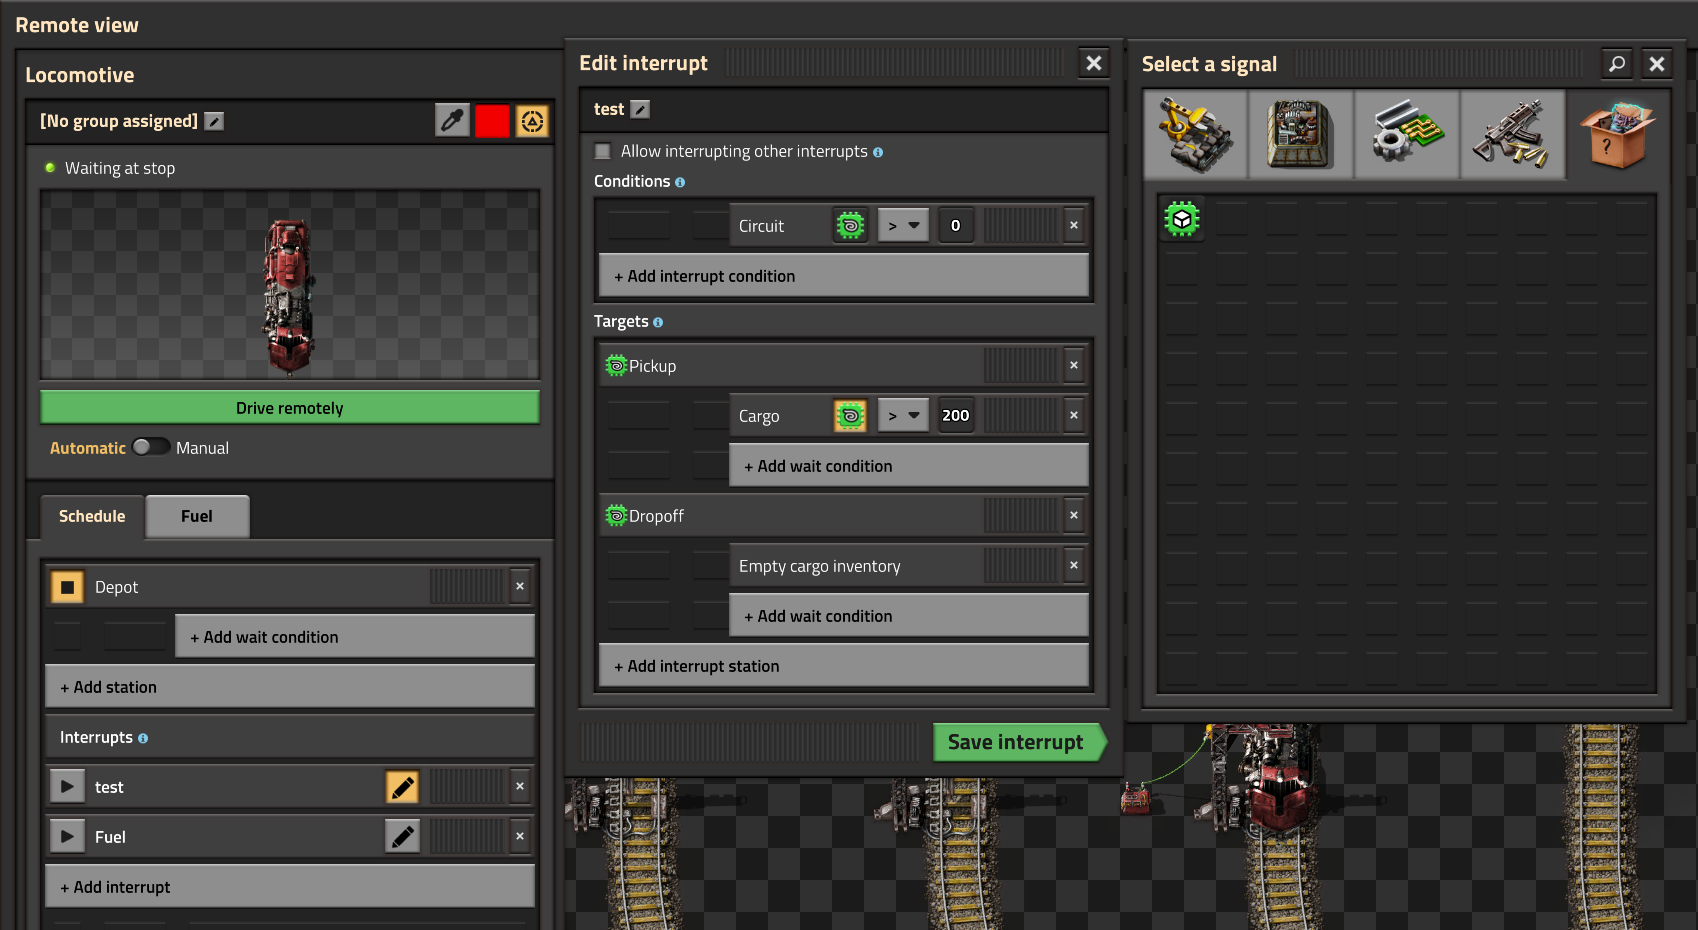Enable Allow interrupting other interrupts checkbox

(603, 151)
